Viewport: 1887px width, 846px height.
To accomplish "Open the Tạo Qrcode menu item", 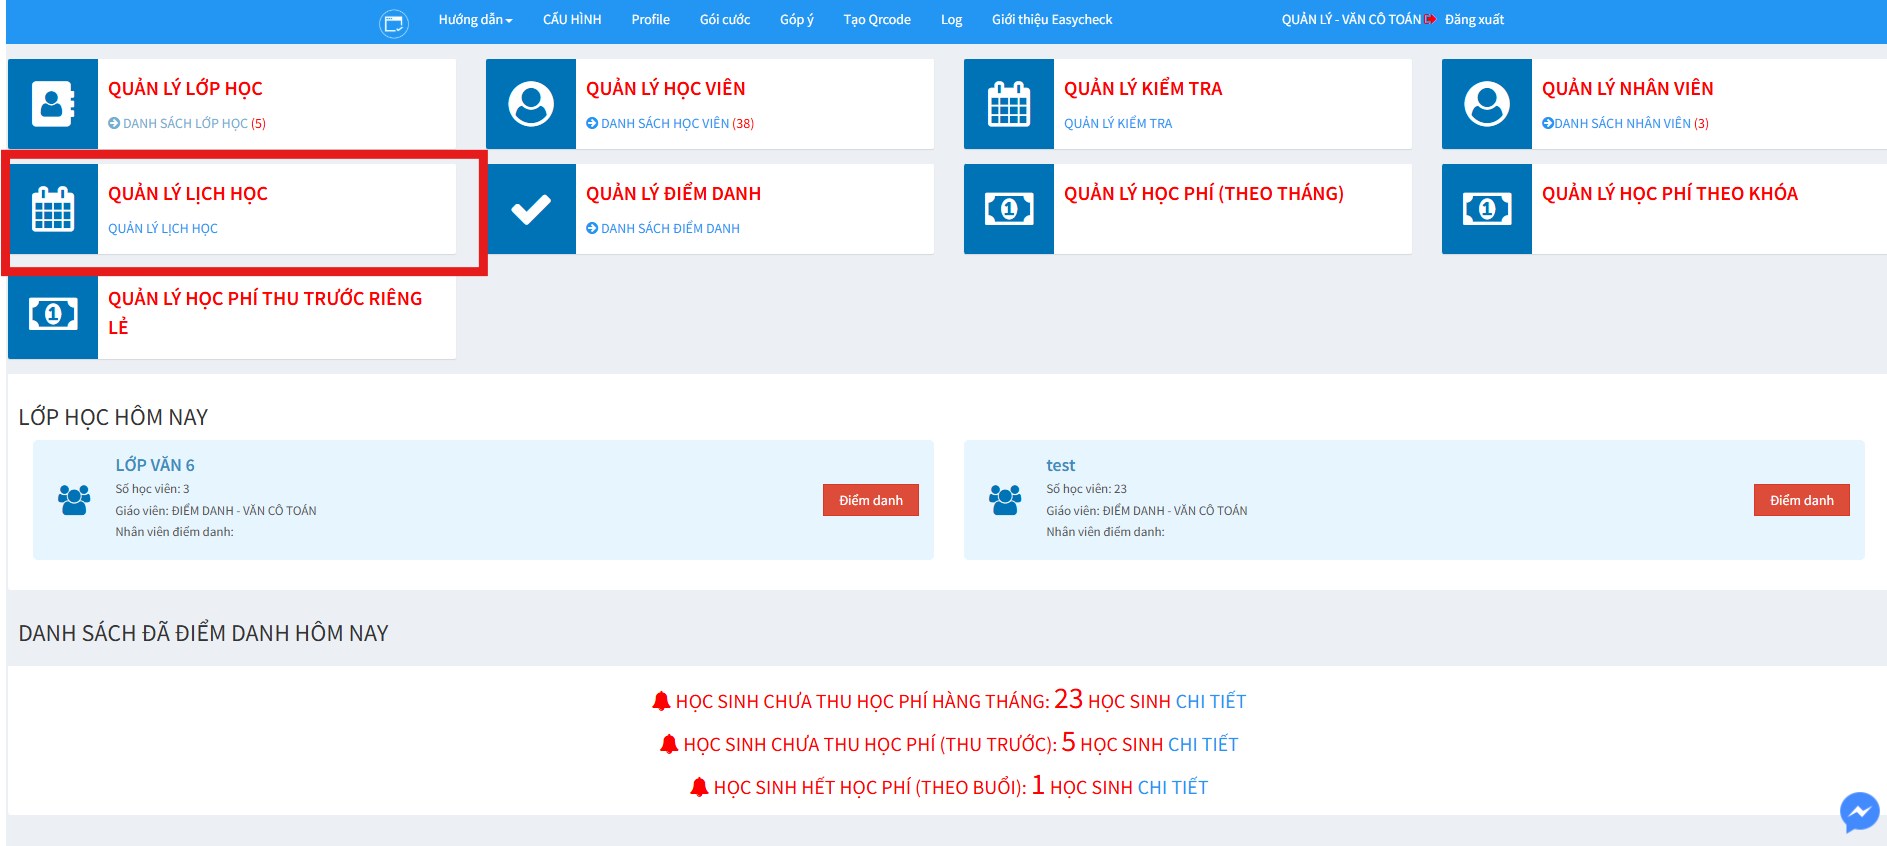I will pos(877,20).
